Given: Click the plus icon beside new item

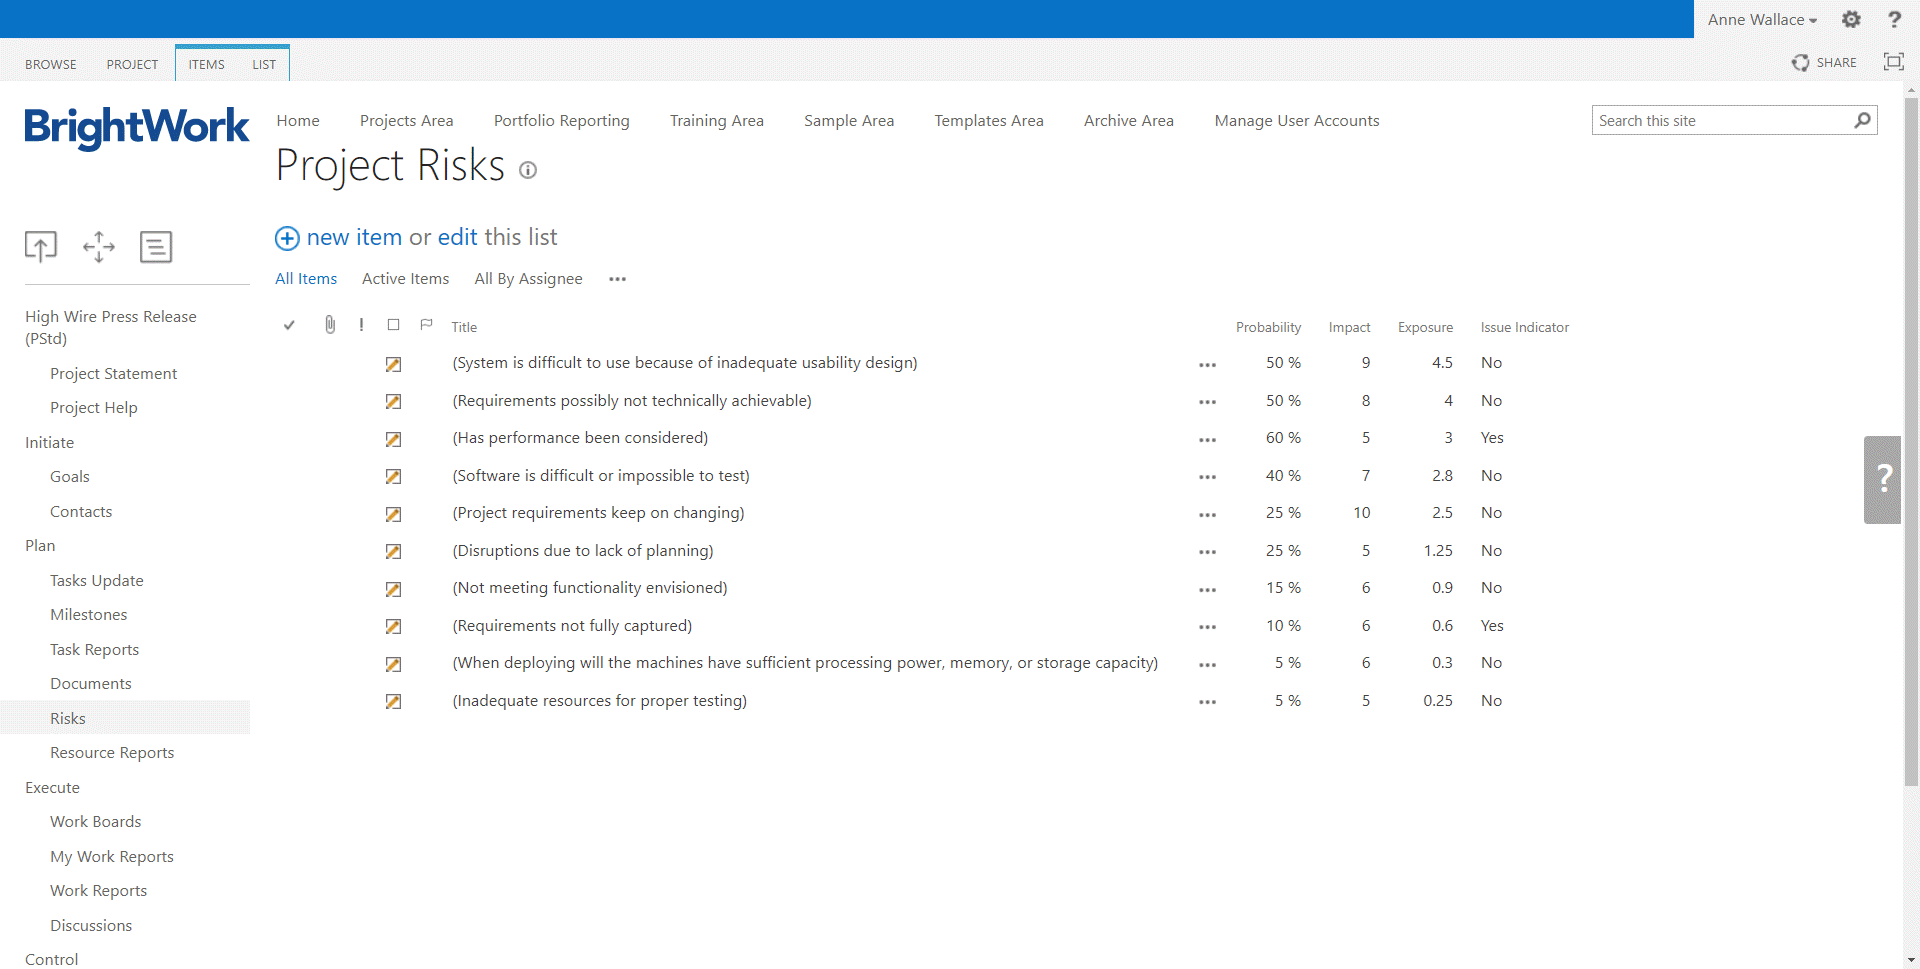Looking at the screenshot, I should pos(287,238).
